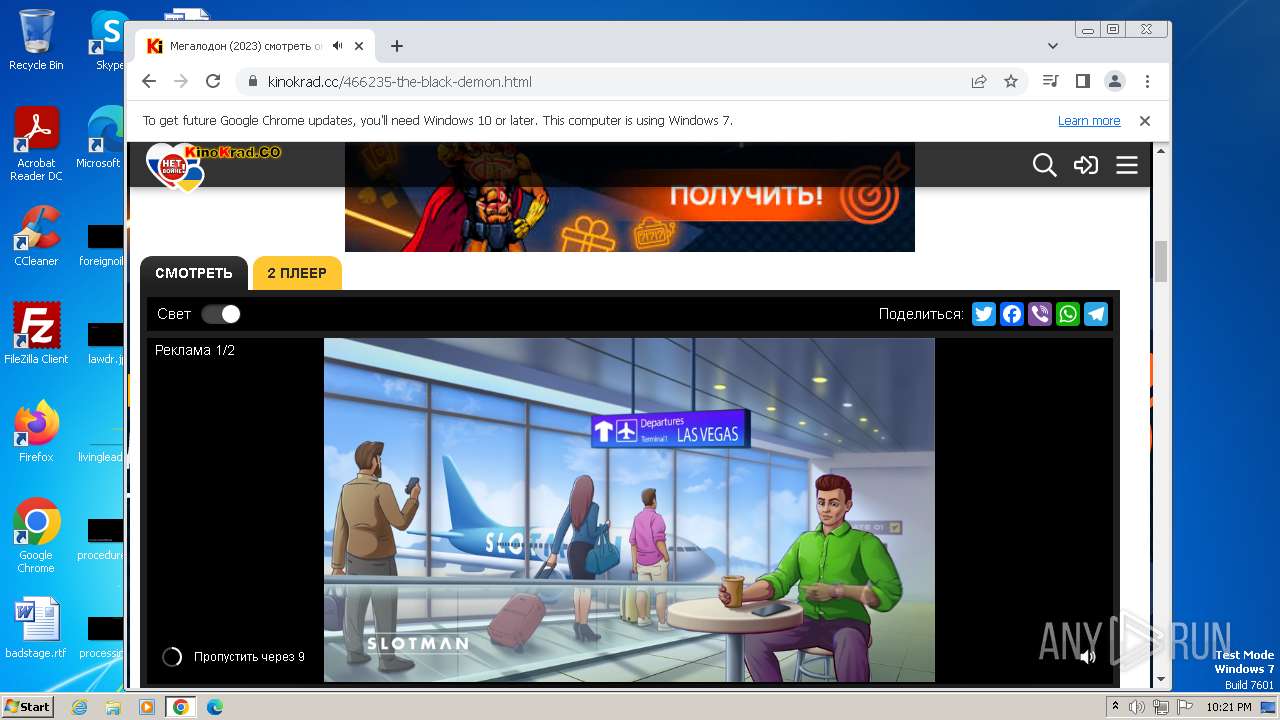Viewport: 1280px width, 720px height.
Task: Open Edge from the taskbar
Action: [x=214, y=707]
